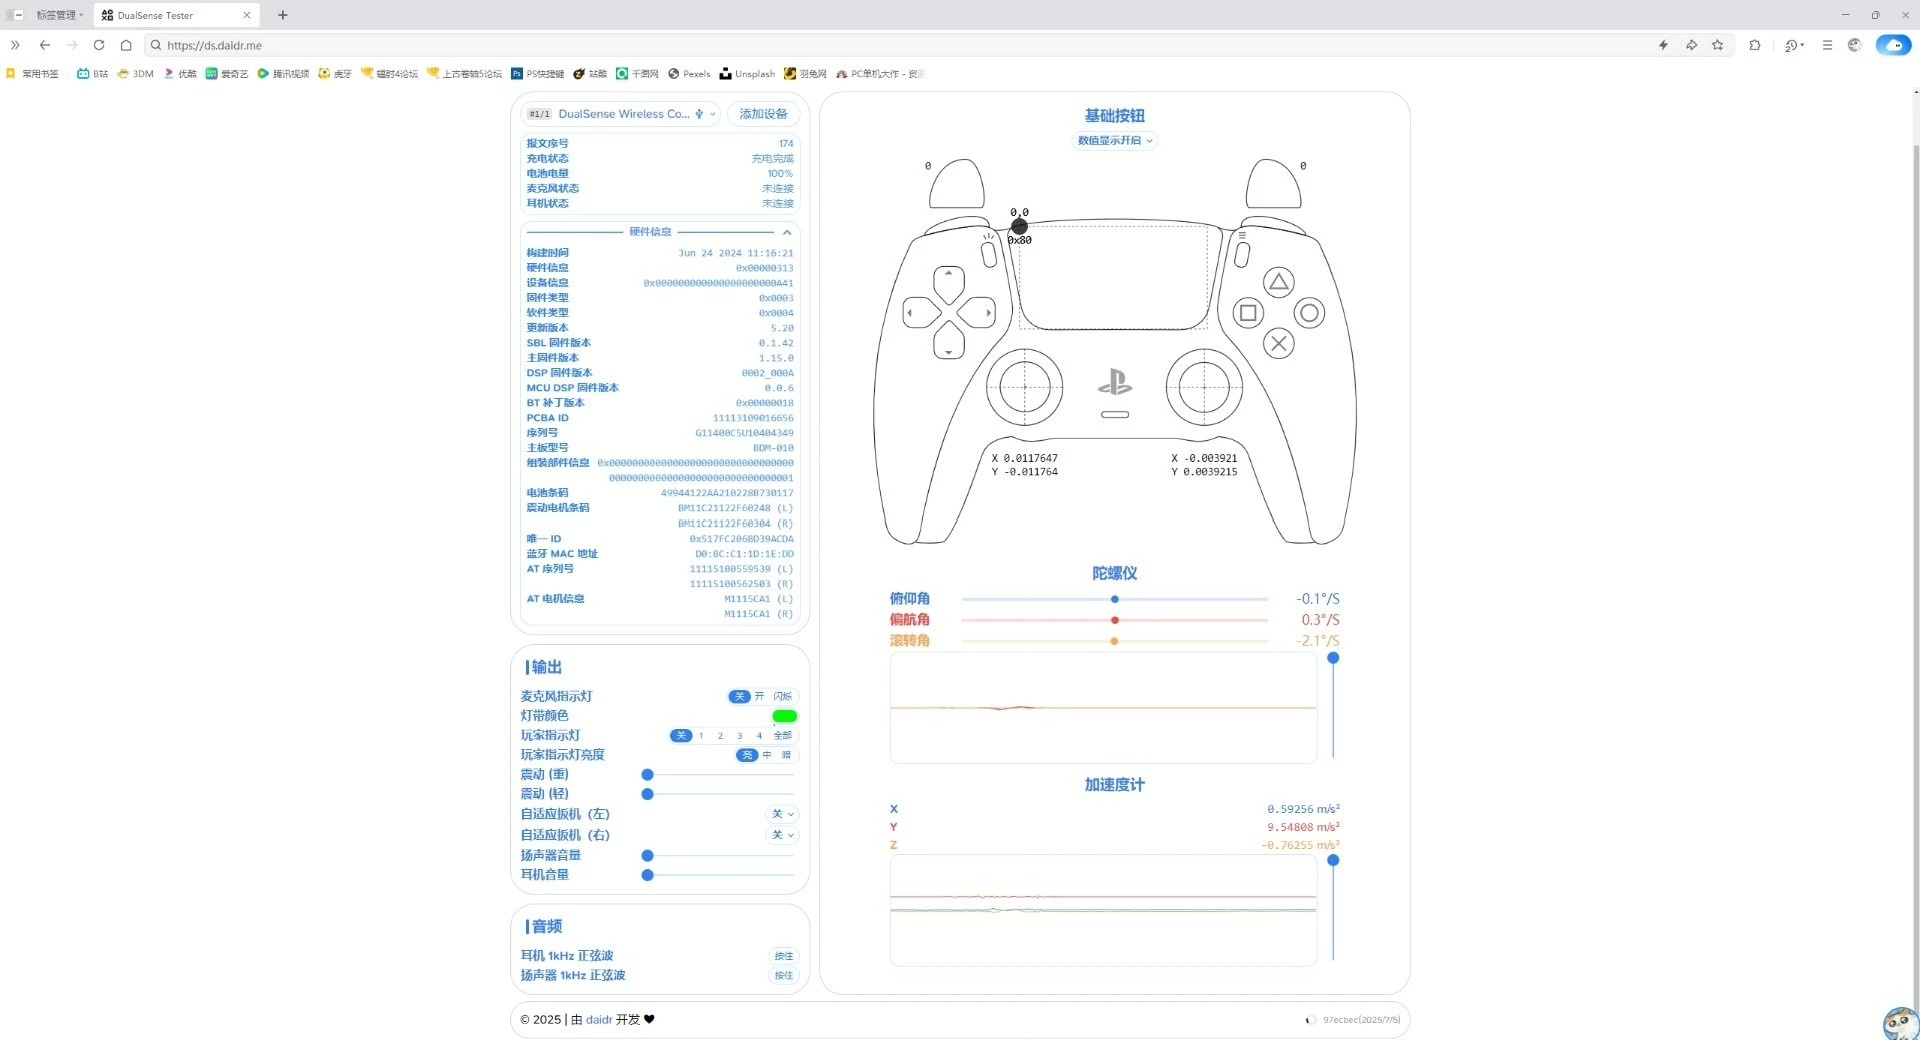Screen dimensions: 1920x1040
Task: Open the Unsplash bookmark
Action: [747, 74]
